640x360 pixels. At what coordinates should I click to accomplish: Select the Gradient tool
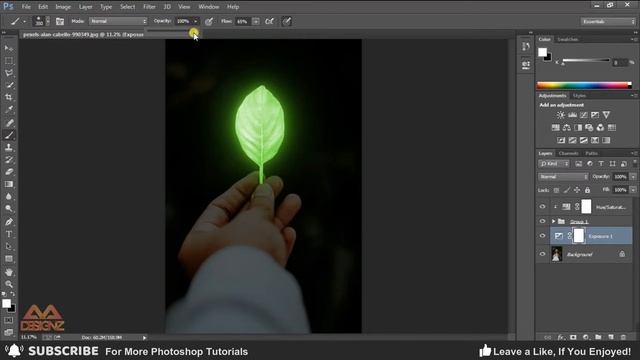tap(9, 184)
